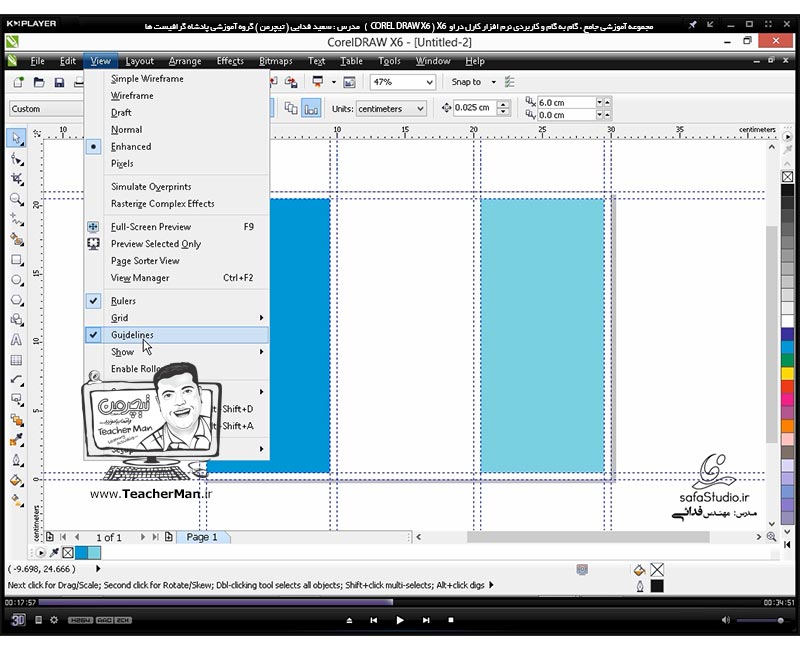
Task: Pick the yellow palette swatch
Action: (787, 373)
